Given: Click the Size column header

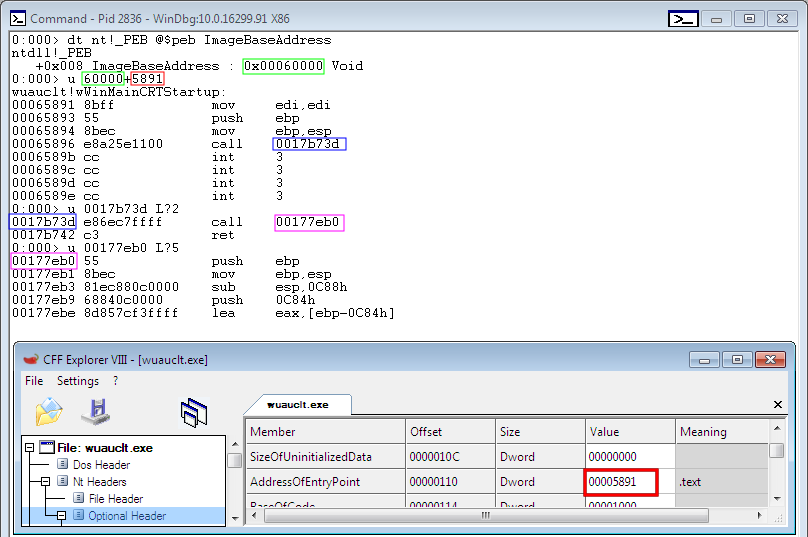Looking at the screenshot, I should pos(540,431).
